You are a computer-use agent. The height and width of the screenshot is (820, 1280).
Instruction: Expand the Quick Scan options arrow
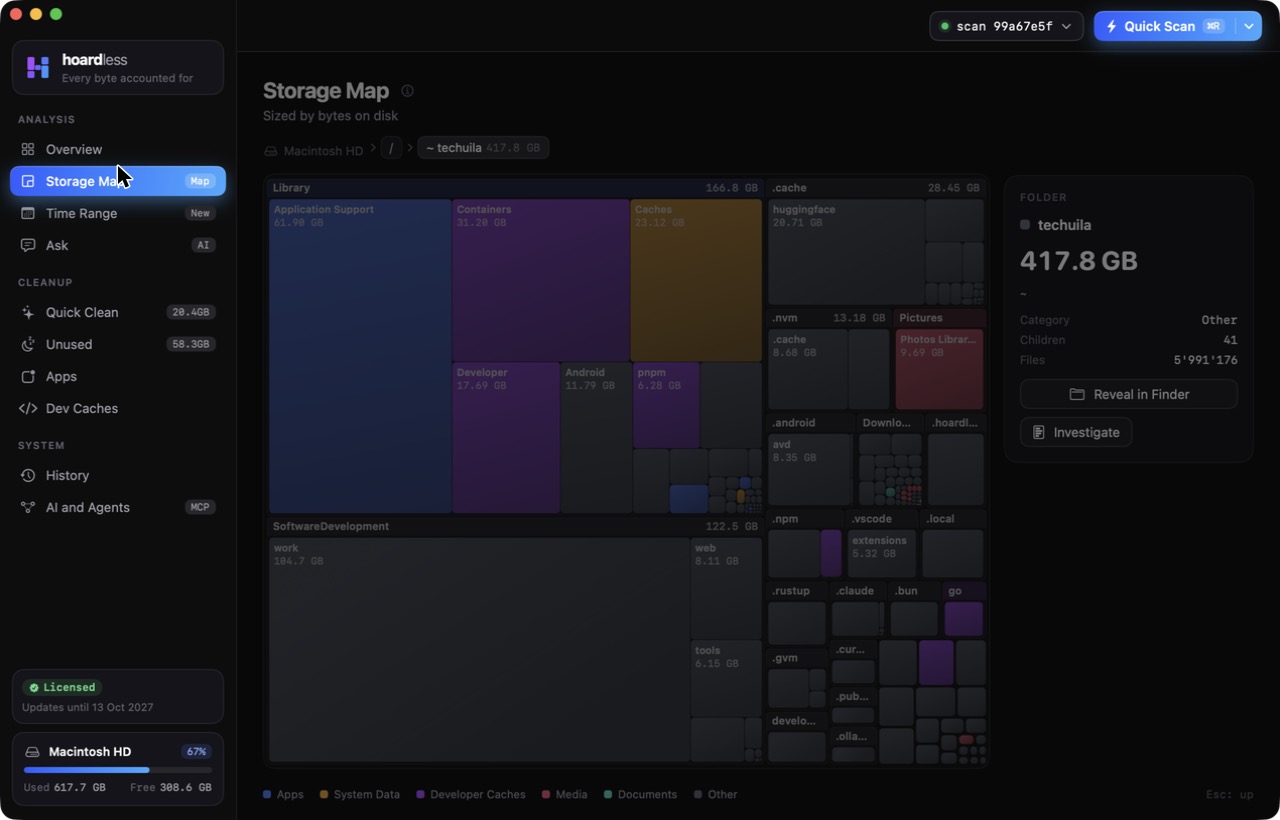(x=1249, y=26)
